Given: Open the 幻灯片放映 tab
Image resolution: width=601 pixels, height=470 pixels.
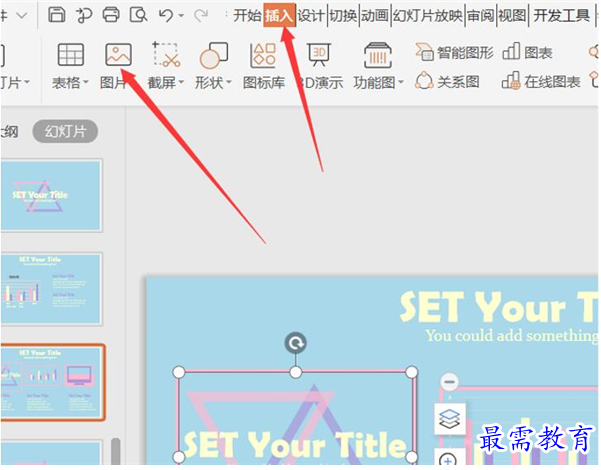Looking at the screenshot, I should (x=428, y=16).
